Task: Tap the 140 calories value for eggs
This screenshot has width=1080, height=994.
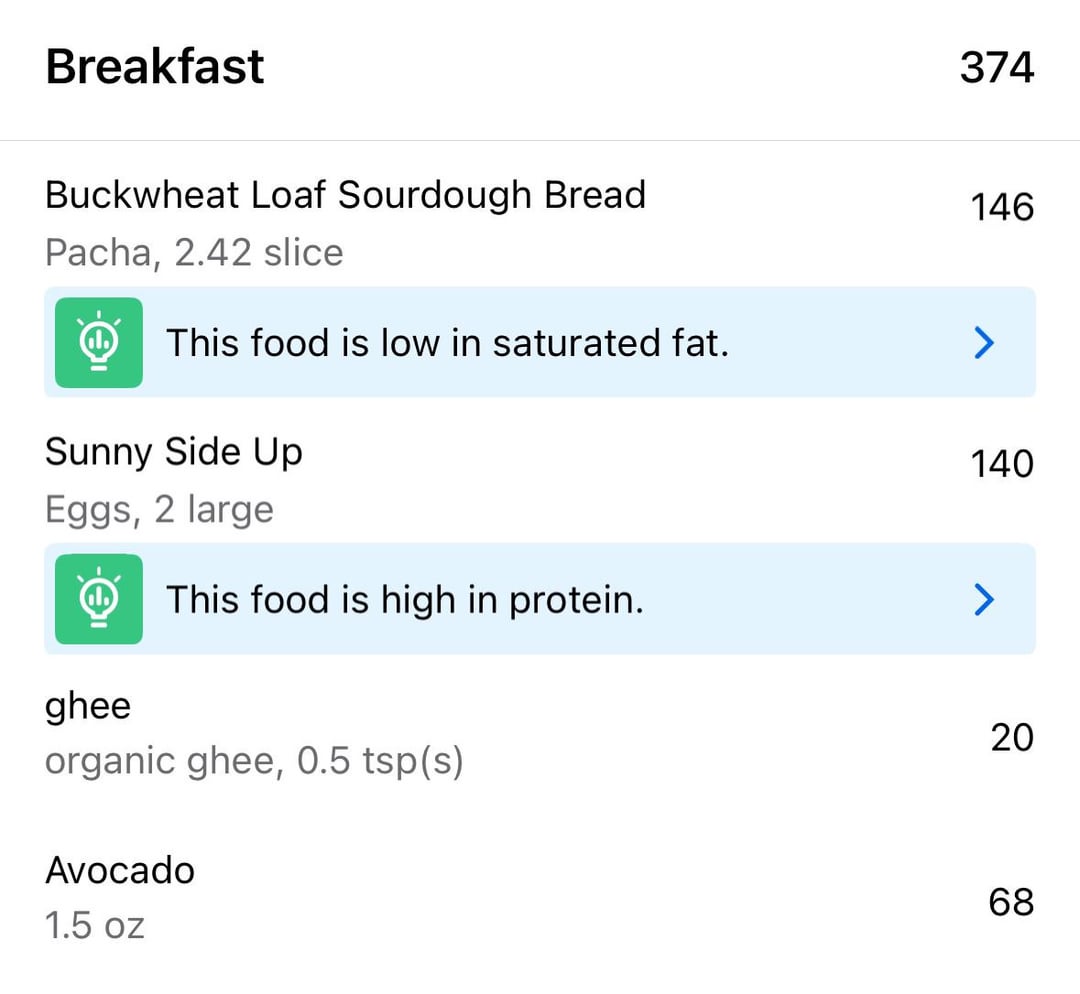Action: pos(1002,464)
